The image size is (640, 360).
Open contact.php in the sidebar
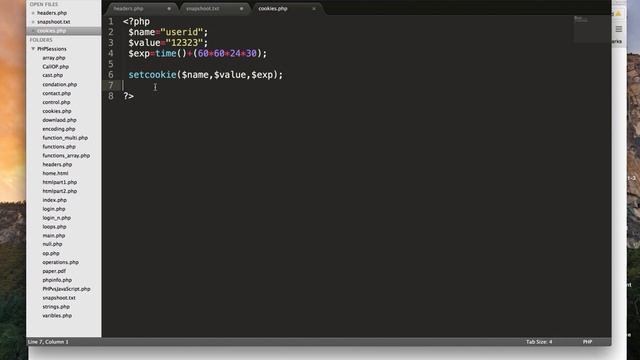click(57, 93)
